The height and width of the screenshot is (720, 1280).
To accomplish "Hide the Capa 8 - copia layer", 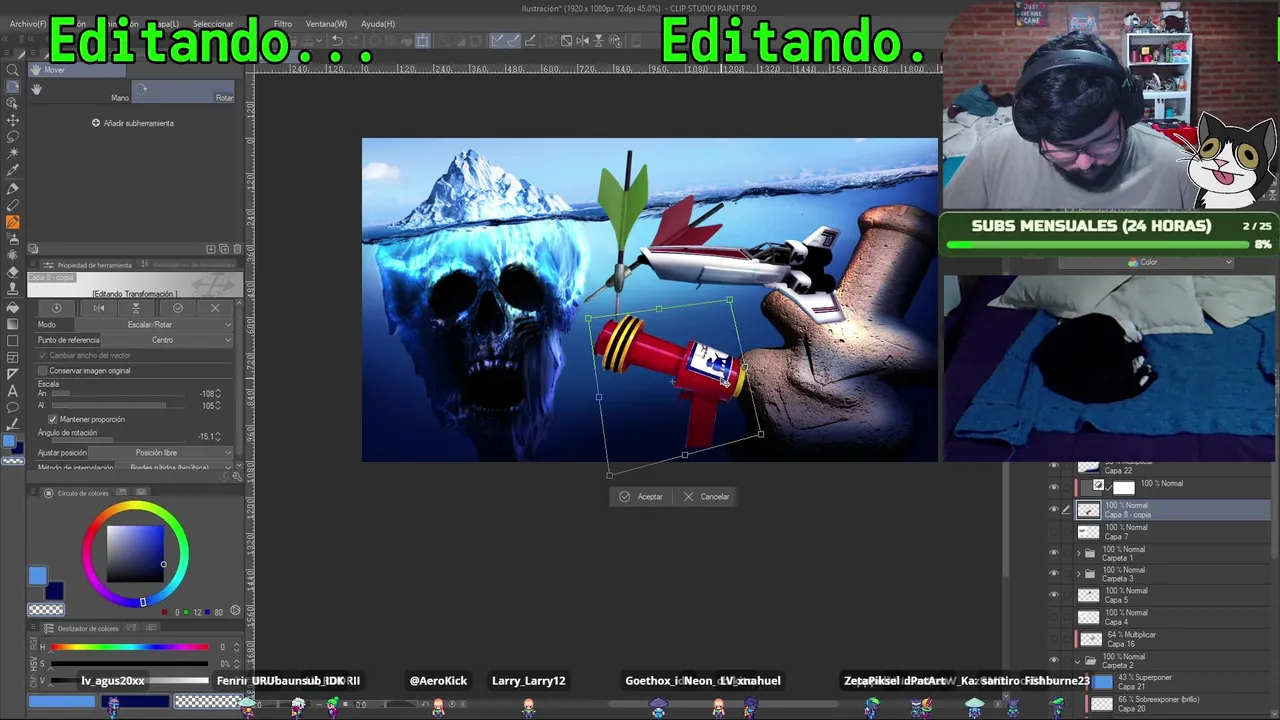I will [1053, 510].
